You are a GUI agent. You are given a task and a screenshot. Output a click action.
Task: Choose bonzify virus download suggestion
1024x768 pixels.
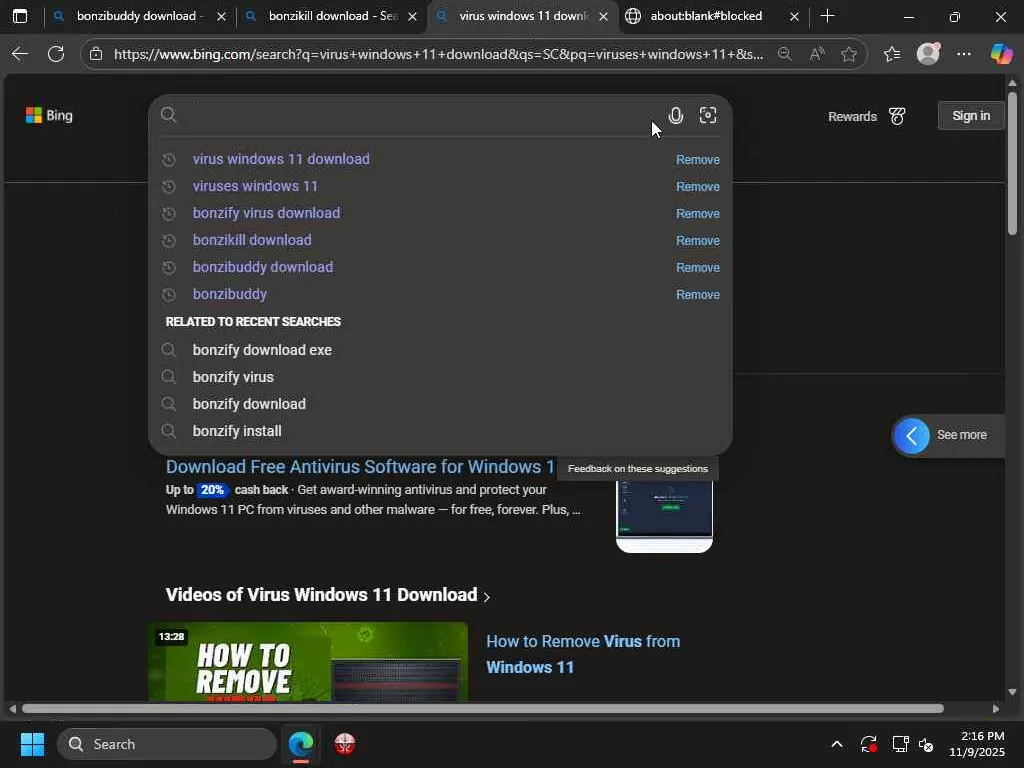(x=266, y=213)
